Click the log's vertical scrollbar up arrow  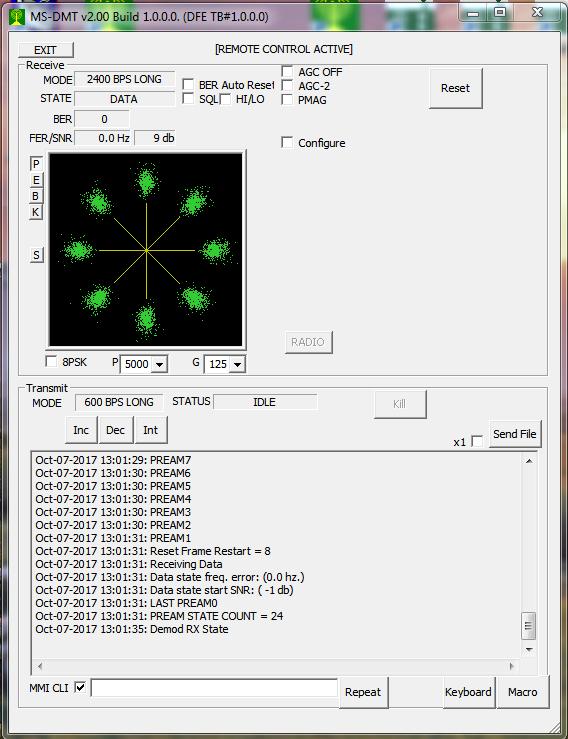pos(529,461)
